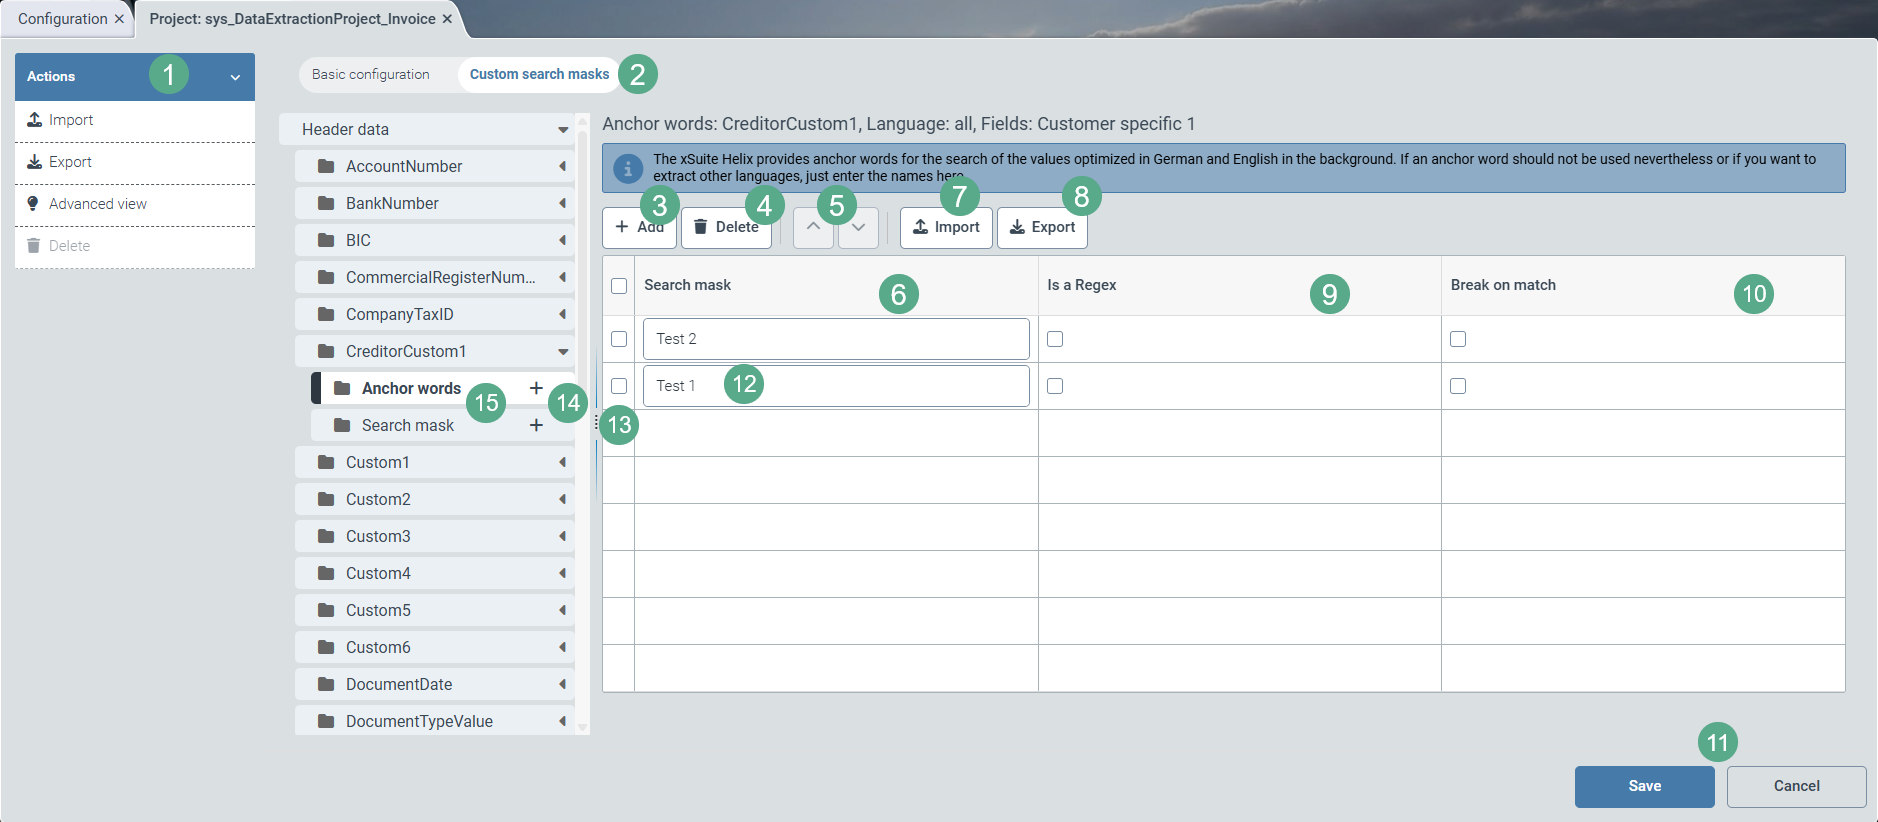Image resolution: width=1878 pixels, height=822 pixels.
Task: Click the Cancel button
Action: tap(1796, 786)
